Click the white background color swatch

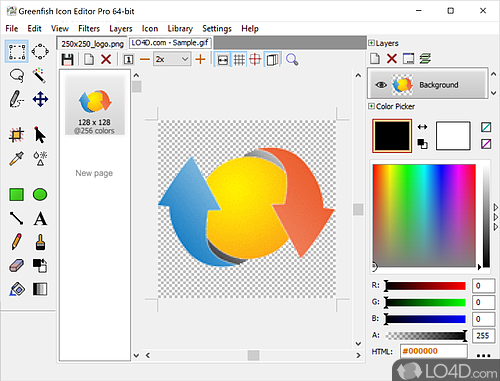pos(453,136)
